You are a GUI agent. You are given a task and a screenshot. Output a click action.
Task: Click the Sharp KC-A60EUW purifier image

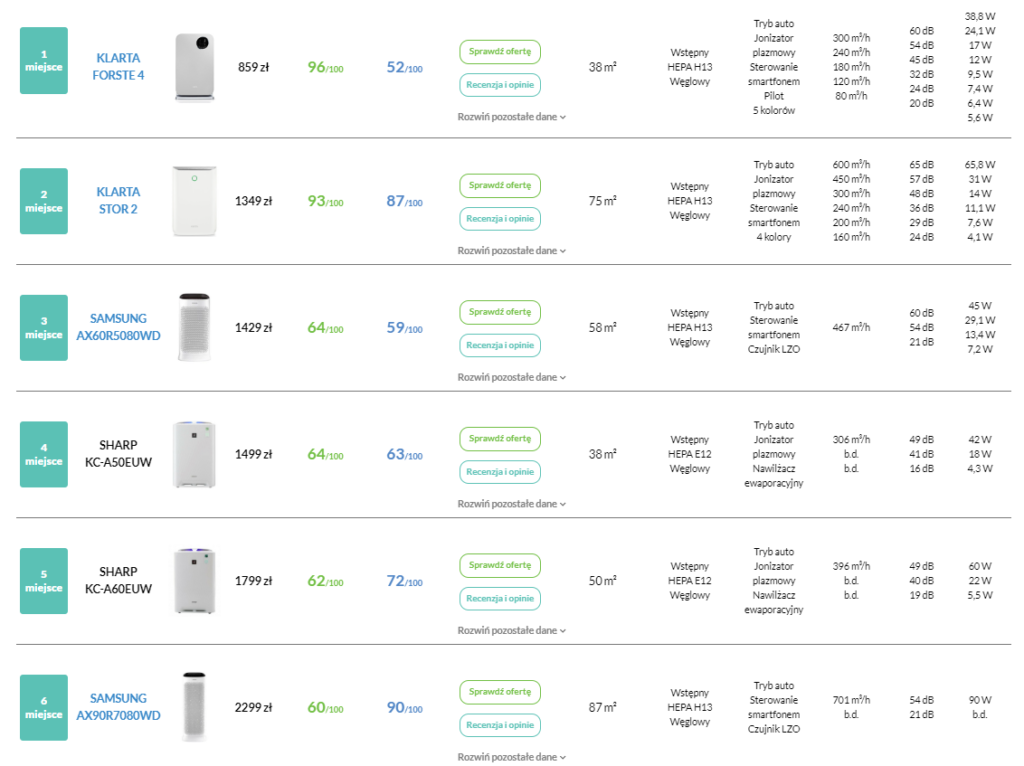pyautogui.click(x=194, y=580)
